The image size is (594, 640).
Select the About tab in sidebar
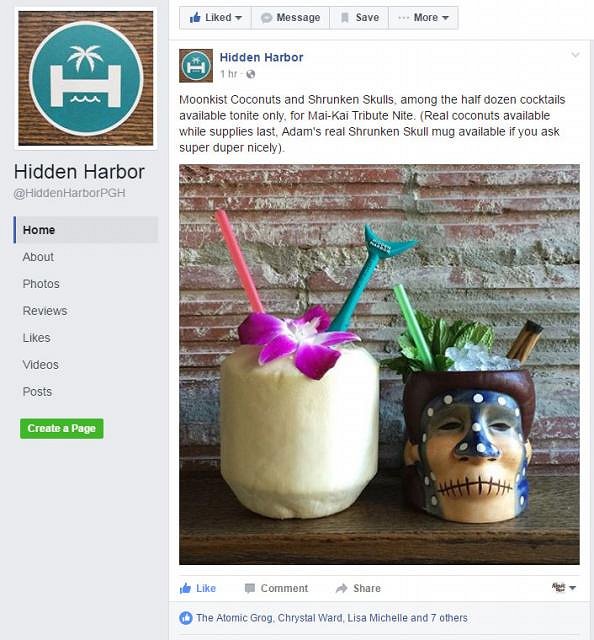click(38, 257)
